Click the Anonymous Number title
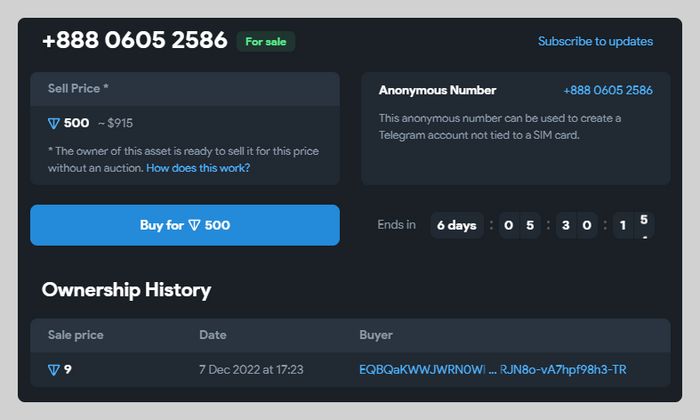The height and width of the screenshot is (420, 700). click(437, 90)
